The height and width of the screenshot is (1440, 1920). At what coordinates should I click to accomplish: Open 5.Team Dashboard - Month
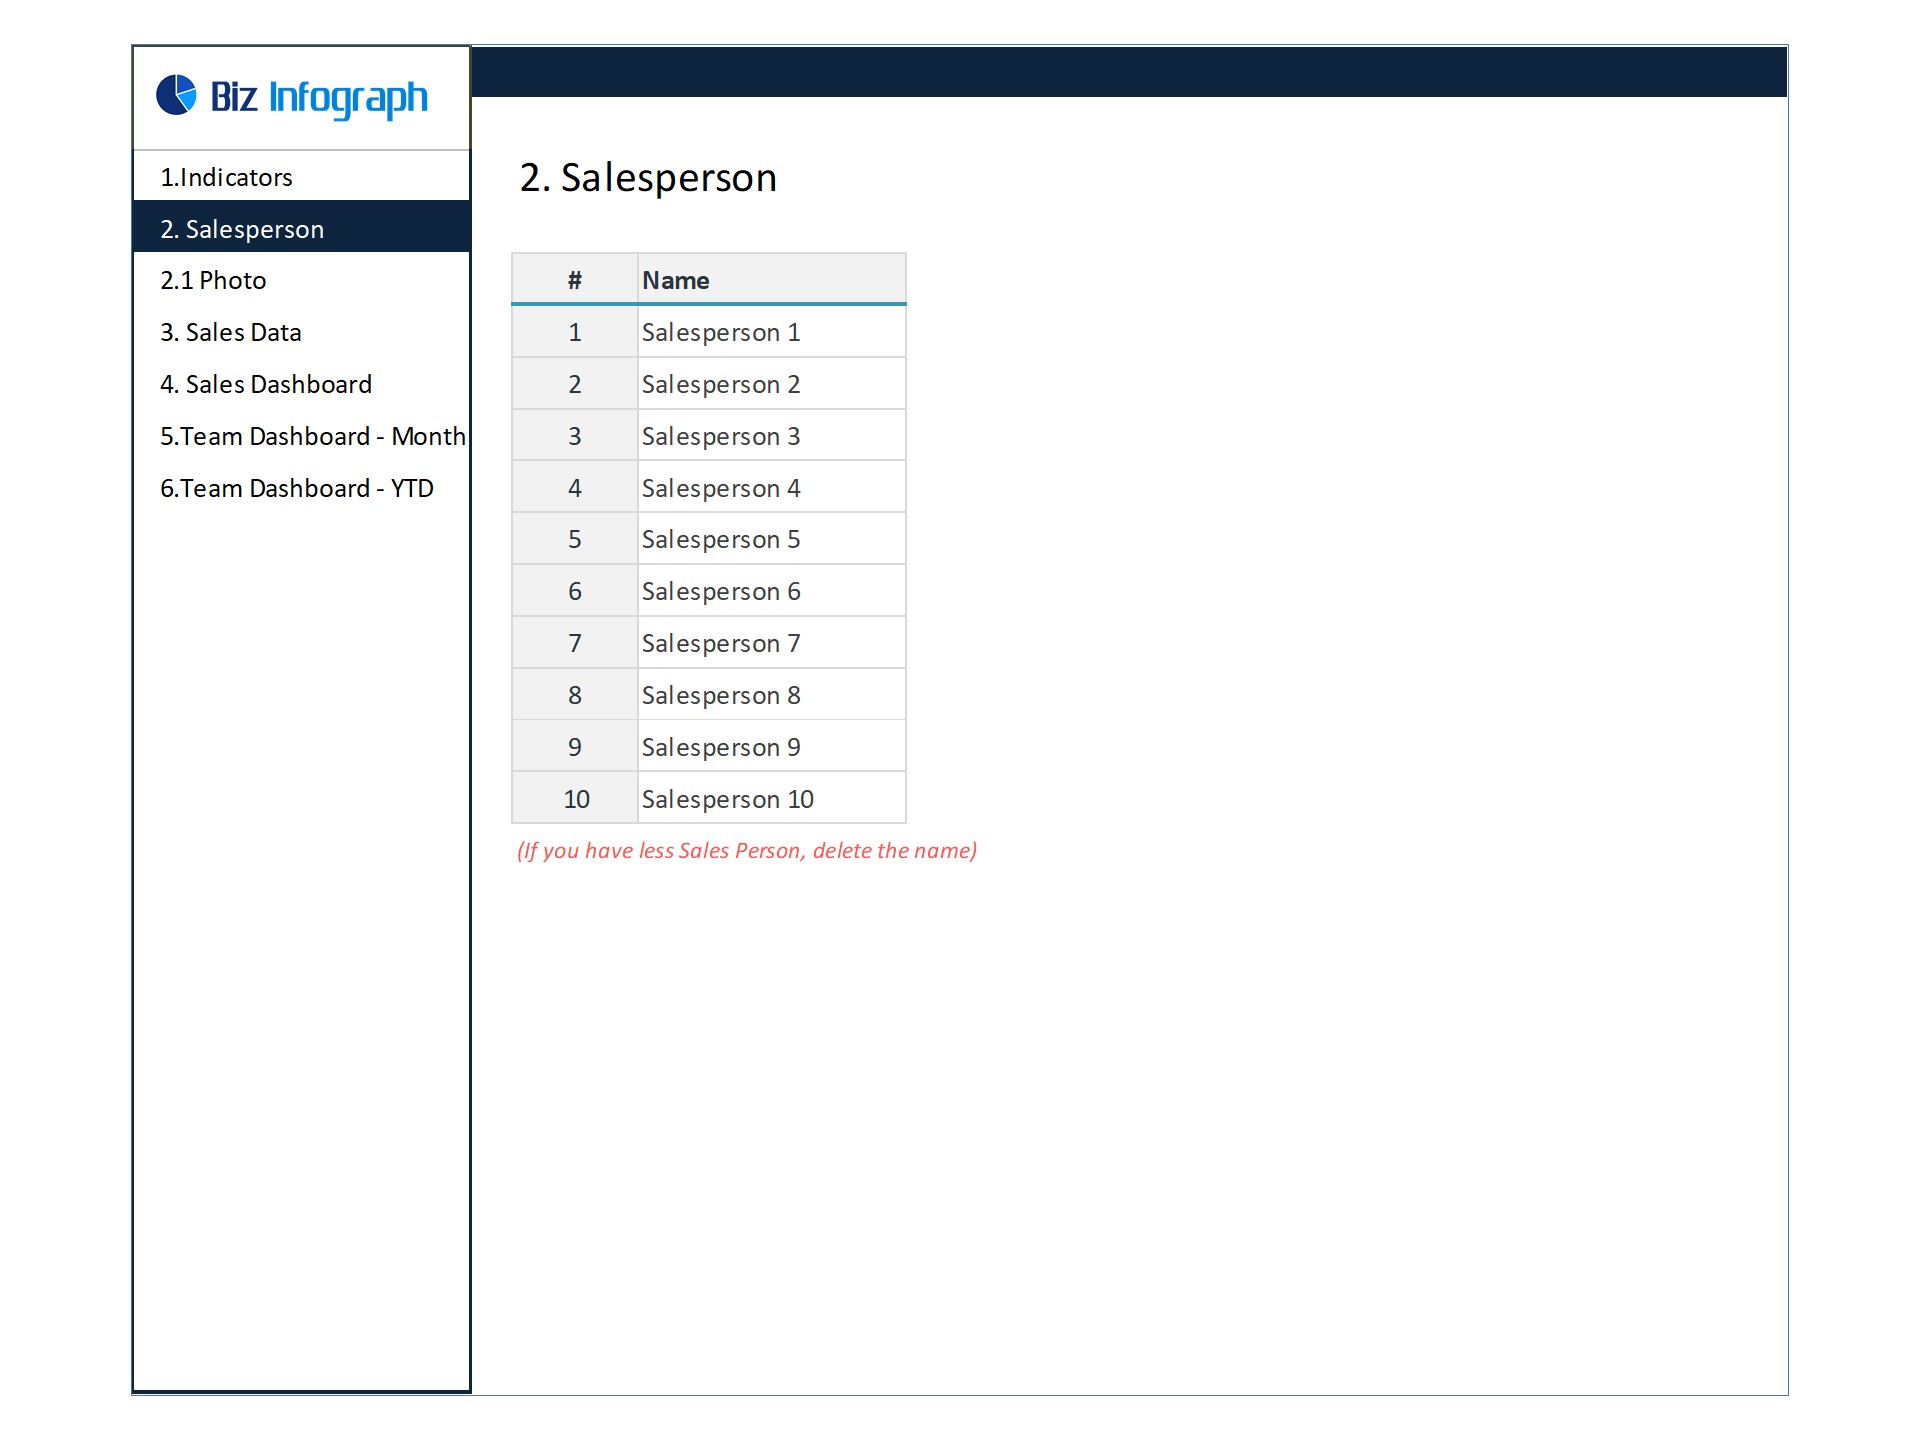[301, 436]
